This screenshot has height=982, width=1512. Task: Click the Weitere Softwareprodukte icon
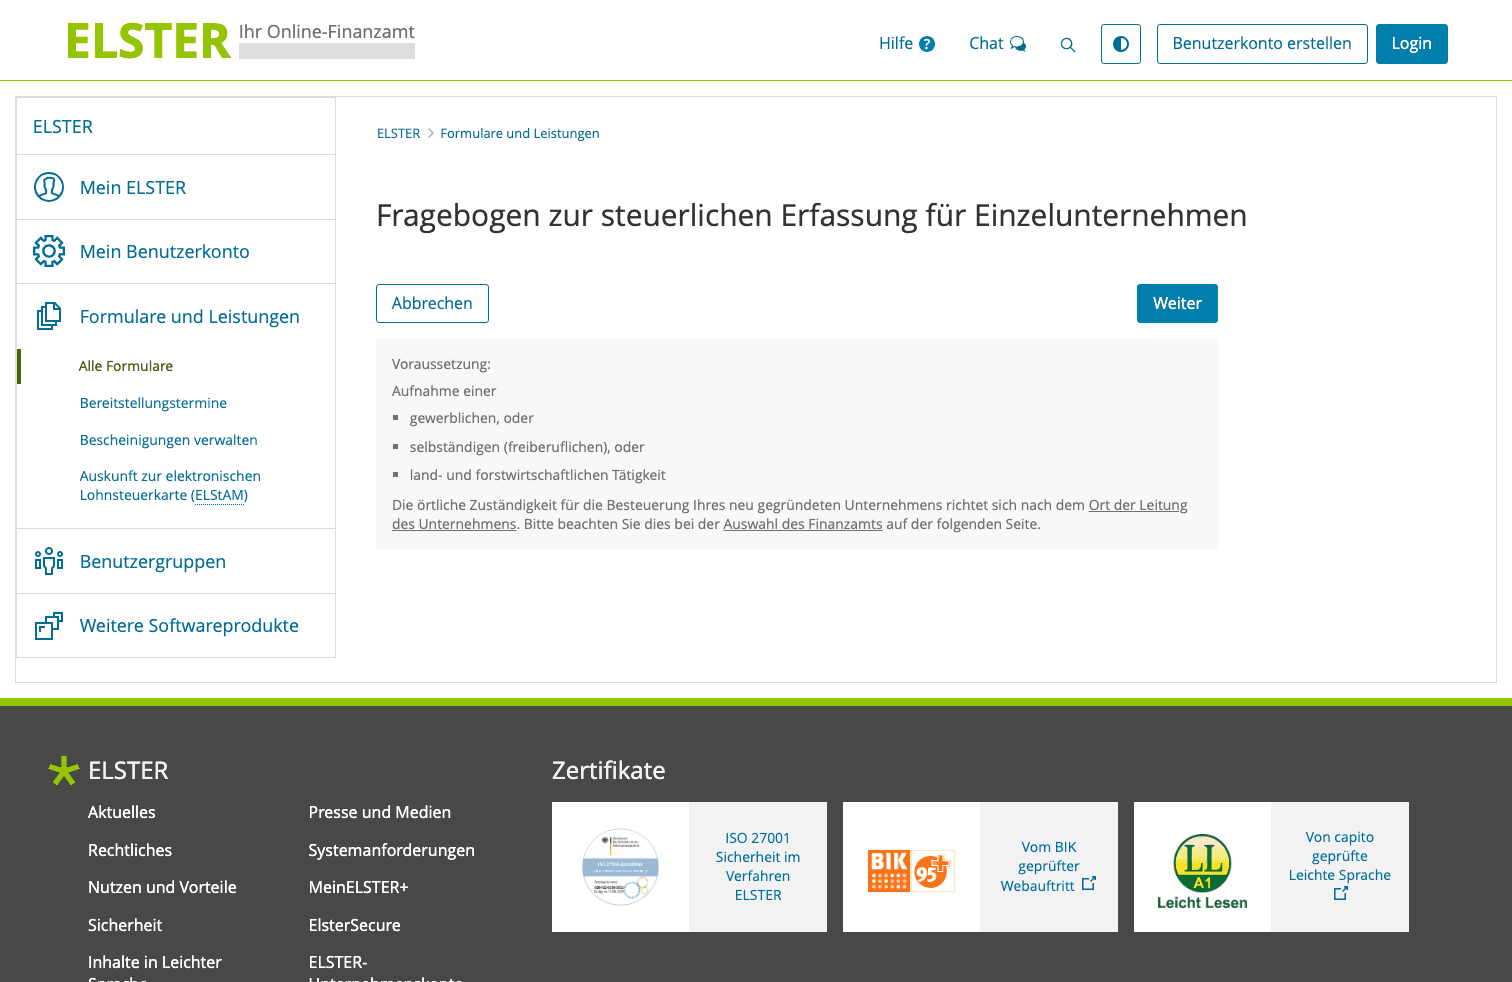(x=49, y=626)
